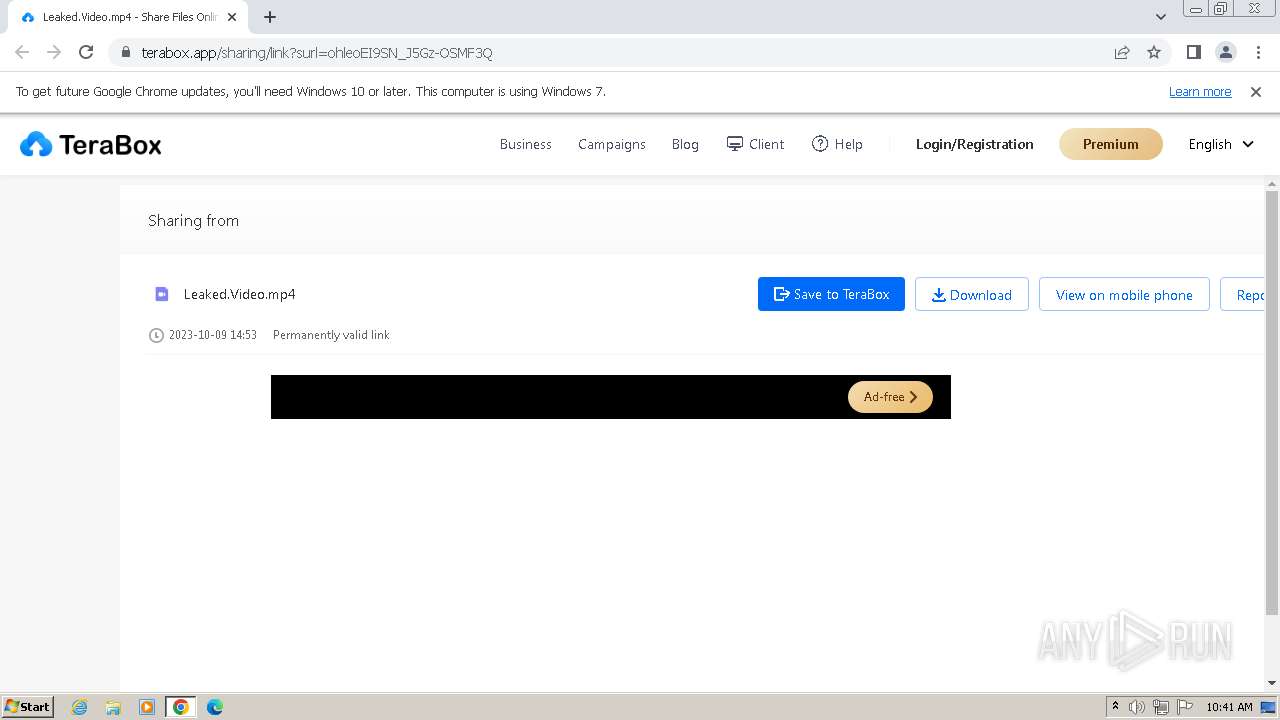
Task: Click the volume speaker tray icon
Action: pos(1137,707)
